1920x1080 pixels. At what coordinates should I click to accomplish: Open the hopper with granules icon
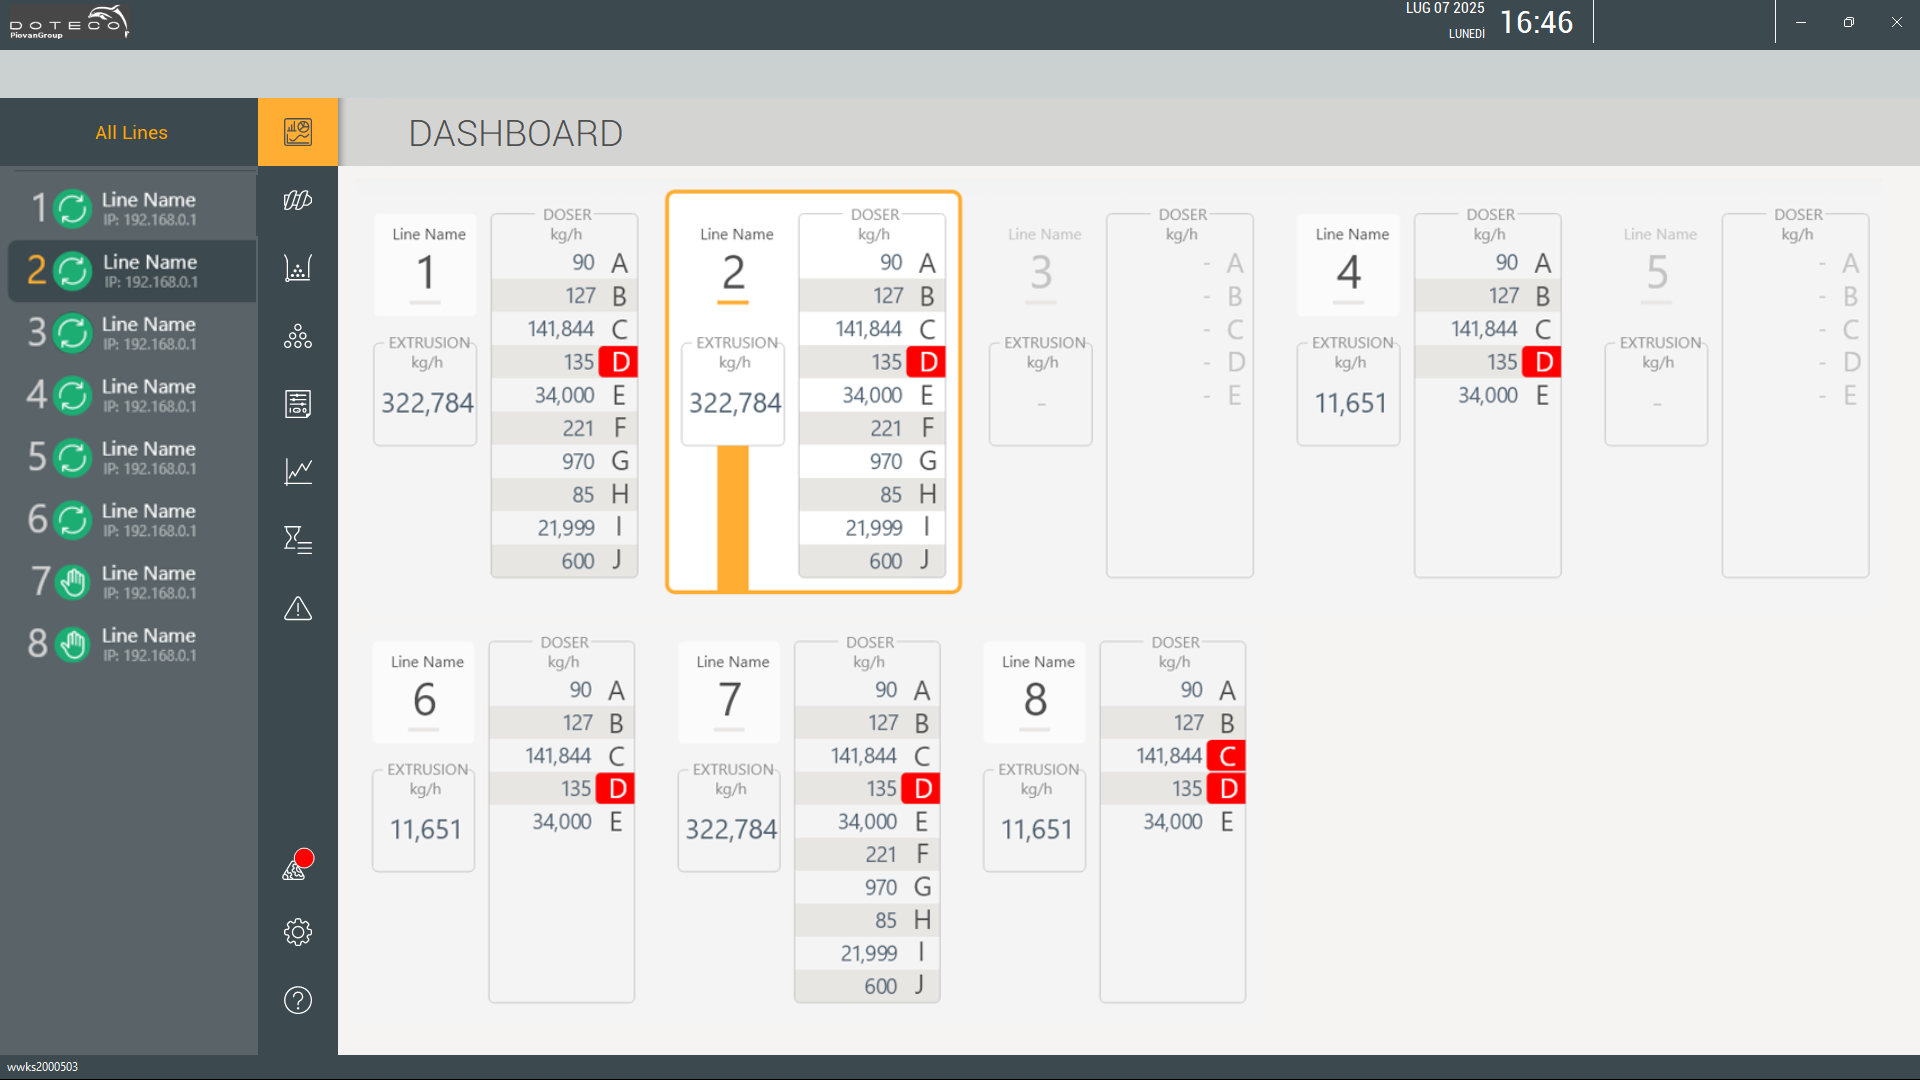coord(298,268)
